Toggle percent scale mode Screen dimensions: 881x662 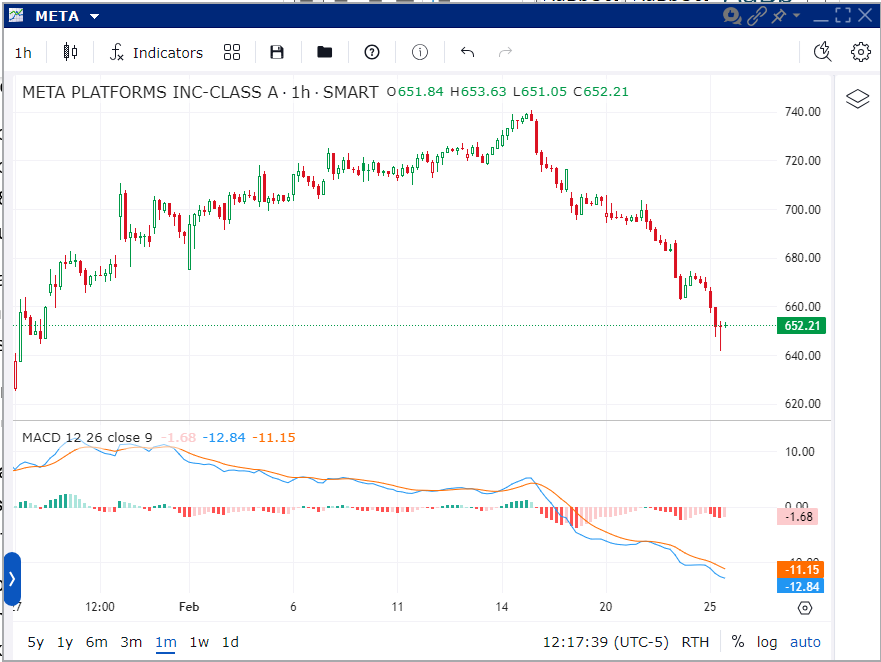[x=738, y=642]
